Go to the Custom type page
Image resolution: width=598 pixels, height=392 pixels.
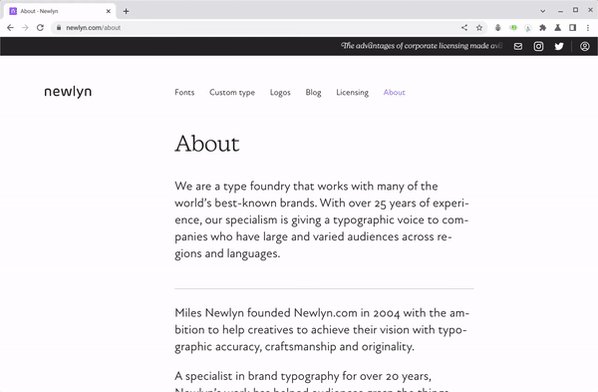[x=232, y=92]
